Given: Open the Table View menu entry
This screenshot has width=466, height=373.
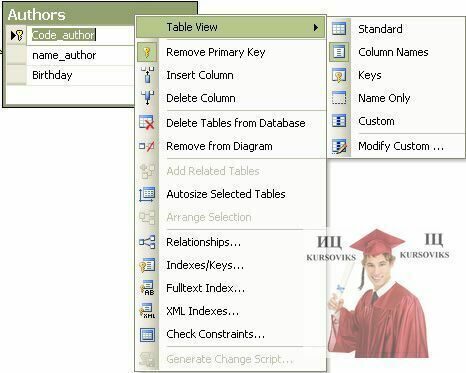Looking at the screenshot, I should pos(231,27).
